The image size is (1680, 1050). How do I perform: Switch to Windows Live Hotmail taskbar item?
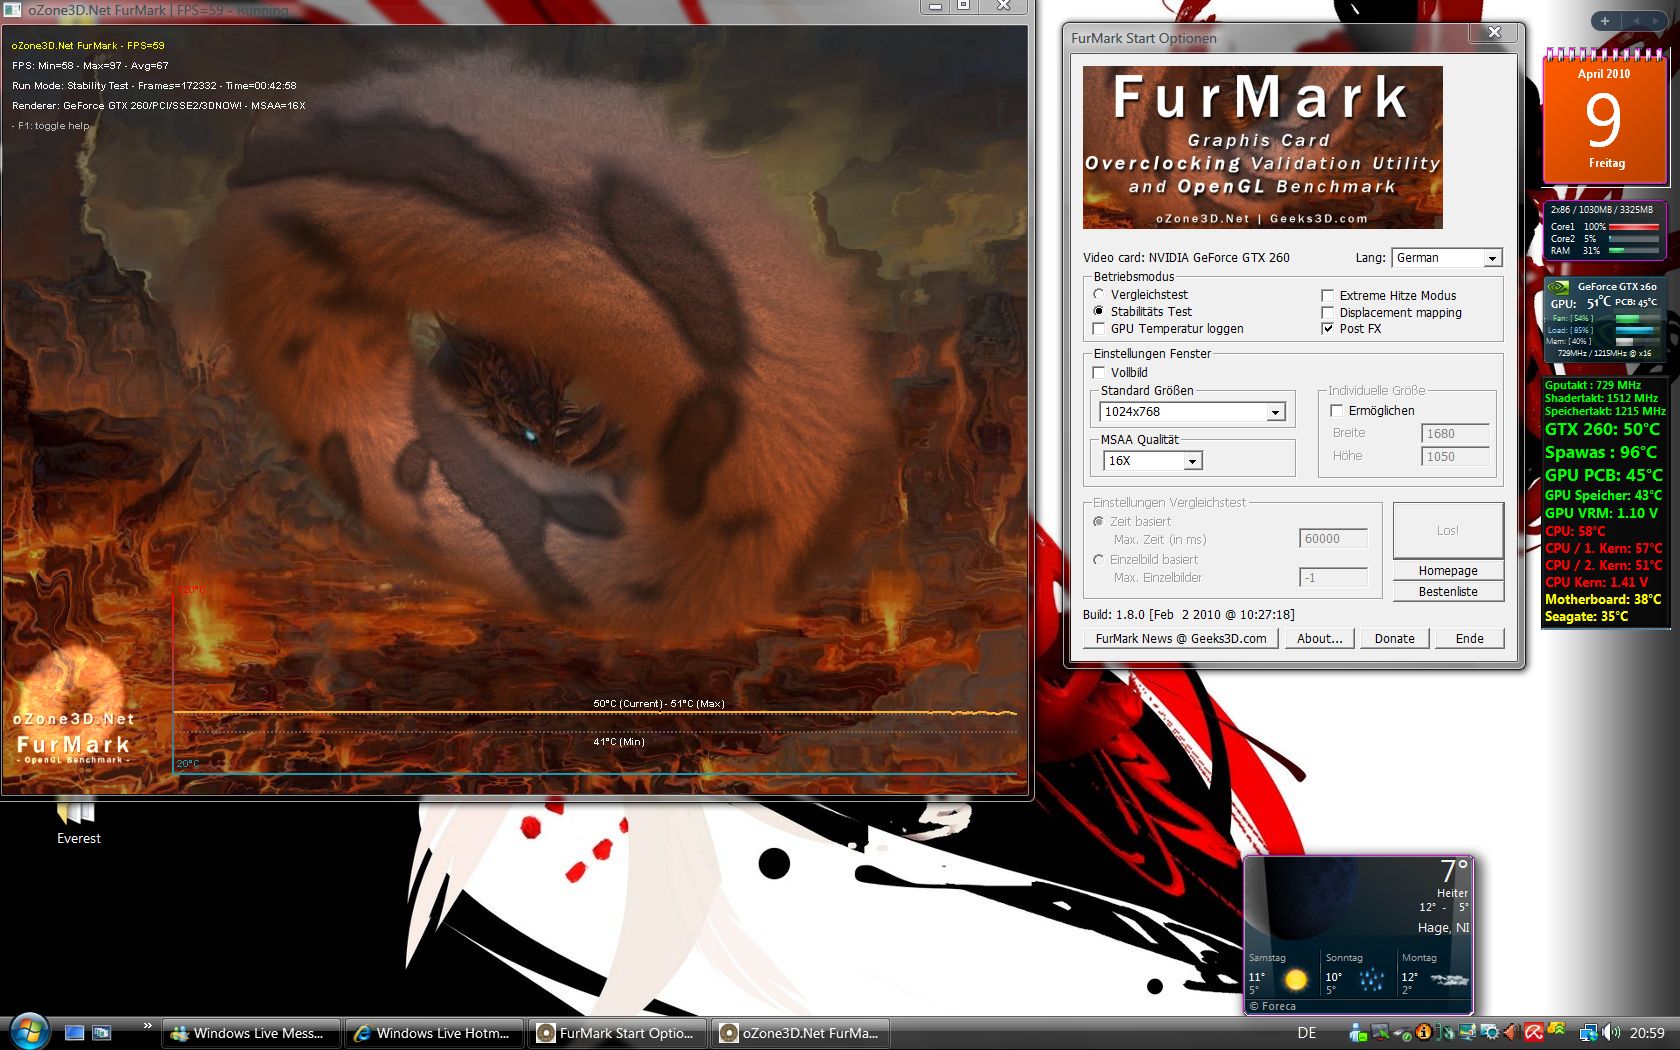pos(434,1033)
